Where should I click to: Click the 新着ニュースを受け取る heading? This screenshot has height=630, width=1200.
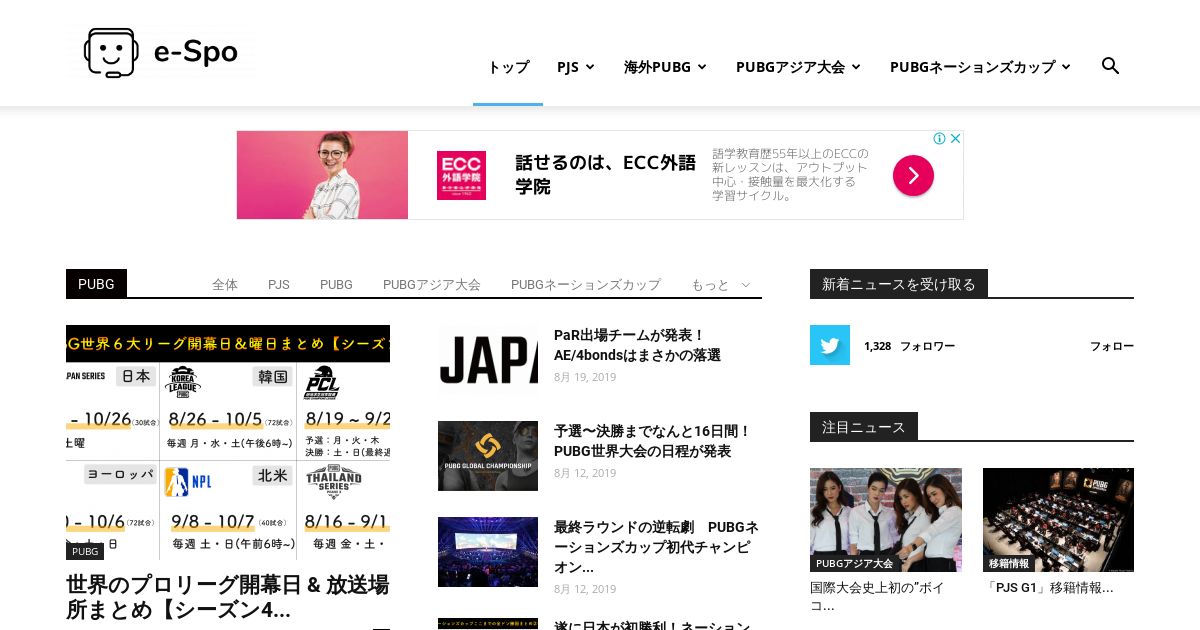pos(899,284)
